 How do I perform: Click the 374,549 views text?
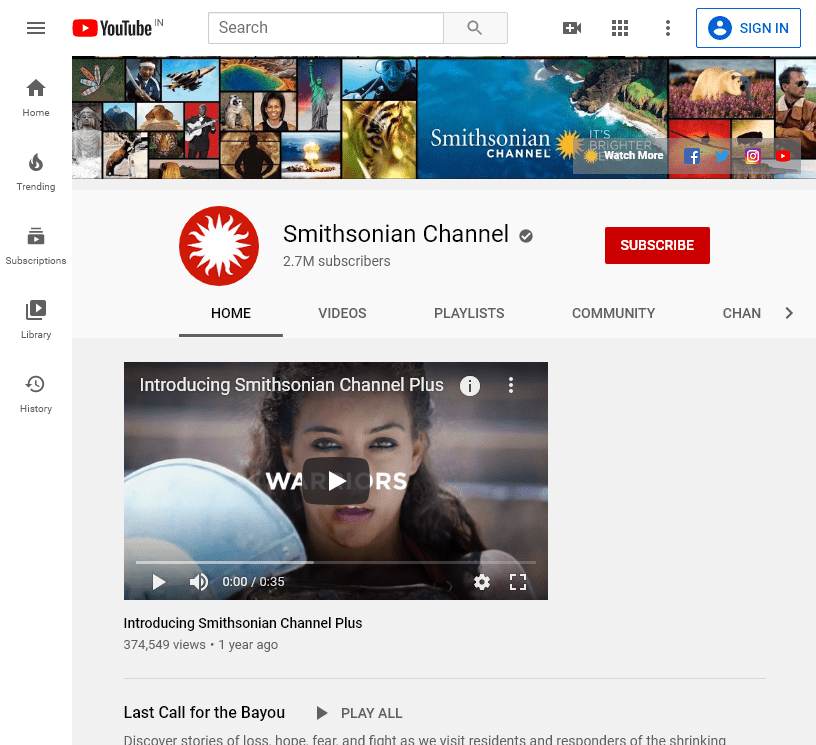point(164,645)
